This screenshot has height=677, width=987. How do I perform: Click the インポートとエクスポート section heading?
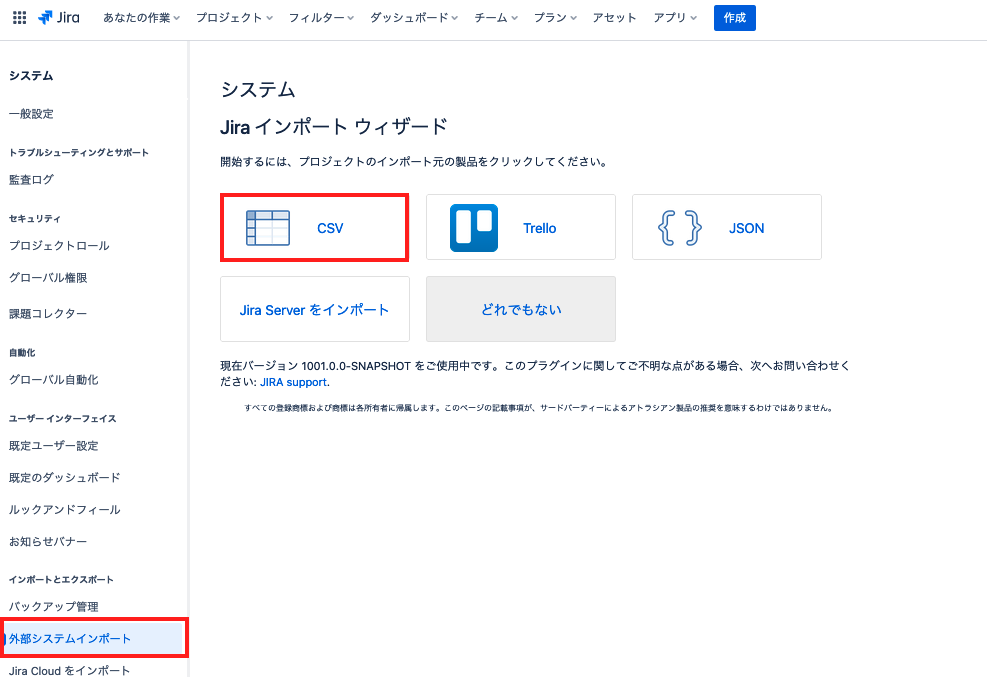pyautogui.click(x=61, y=579)
